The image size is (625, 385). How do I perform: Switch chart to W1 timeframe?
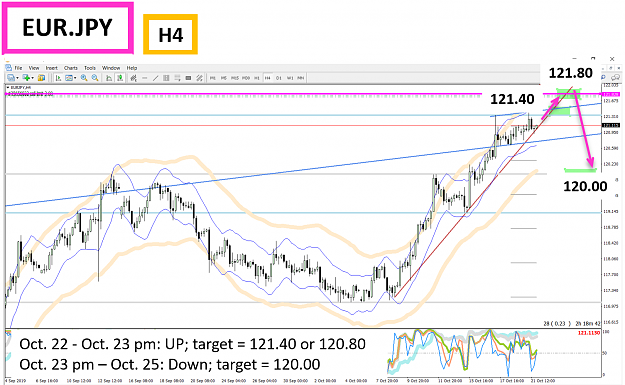290,78
